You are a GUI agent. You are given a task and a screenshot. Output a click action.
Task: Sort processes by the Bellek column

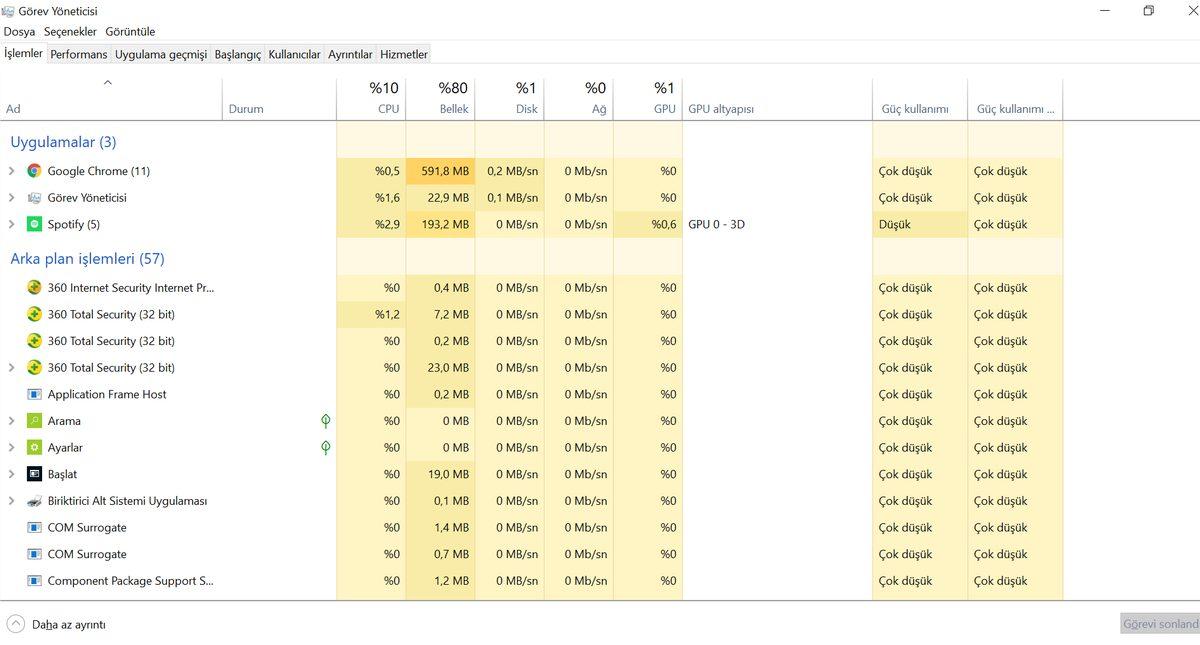[440, 97]
